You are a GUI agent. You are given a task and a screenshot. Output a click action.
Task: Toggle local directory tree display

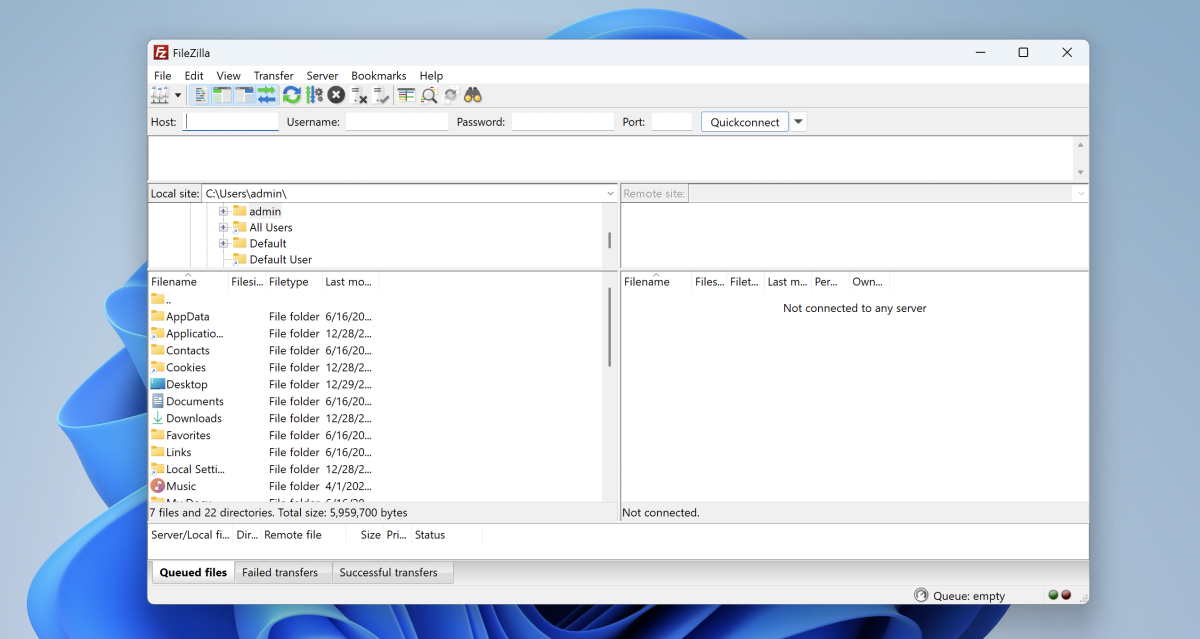point(222,95)
